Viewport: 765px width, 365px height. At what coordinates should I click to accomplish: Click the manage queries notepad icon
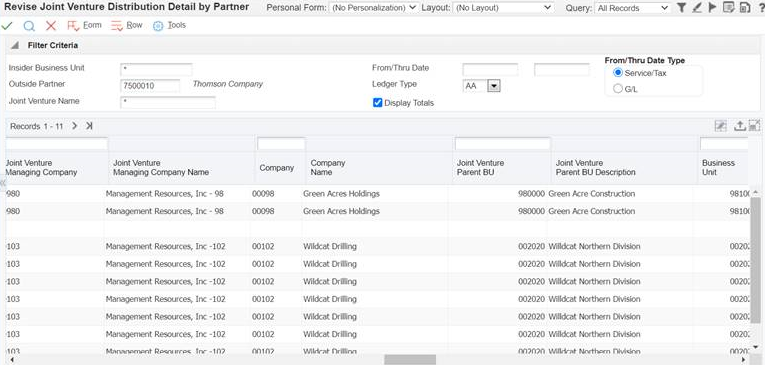tap(728, 7)
